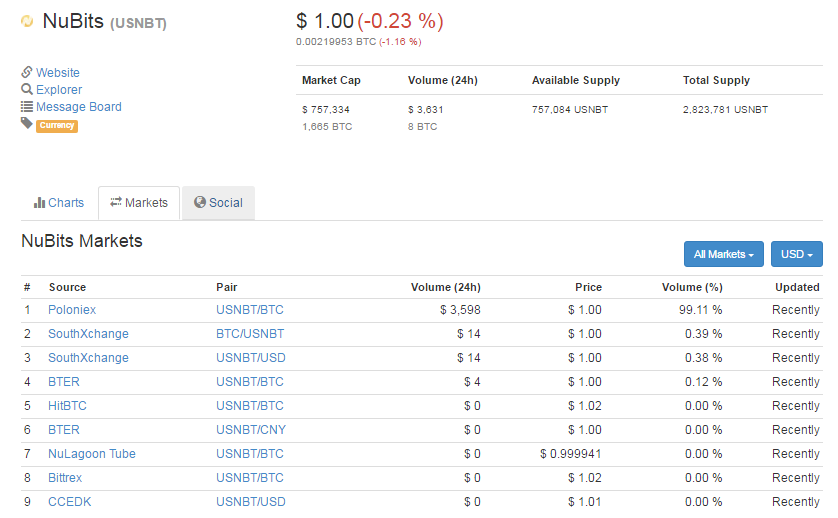This screenshot has height=518, width=838.
Task: Click the $ 0.999941 price cell
Action: 571,454
